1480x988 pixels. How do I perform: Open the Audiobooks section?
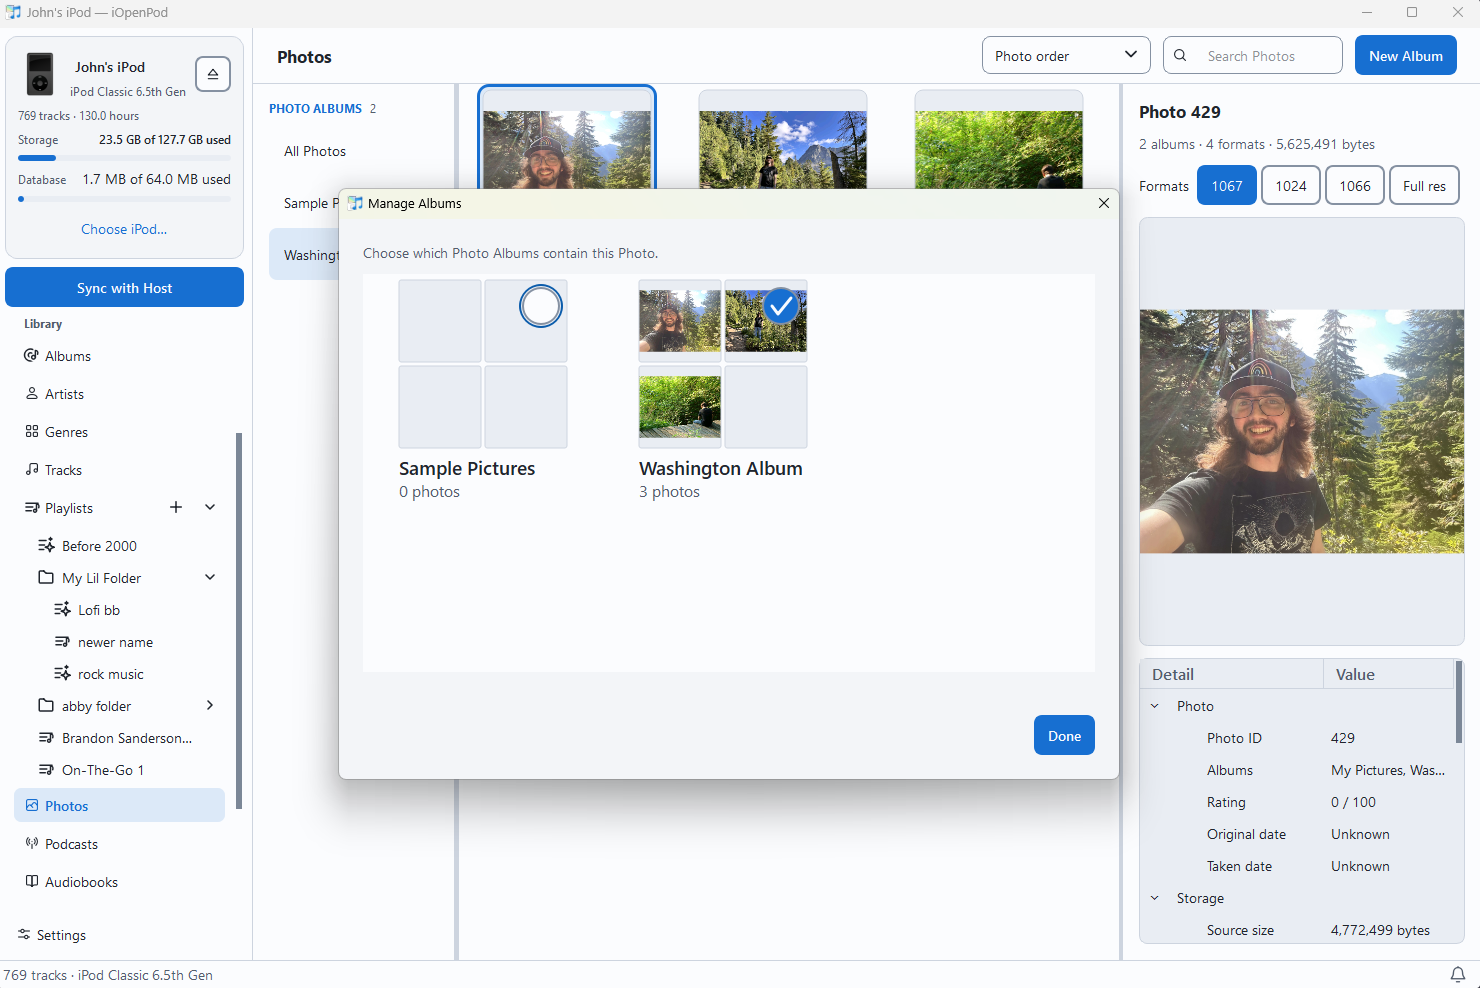(x=120, y=882)
